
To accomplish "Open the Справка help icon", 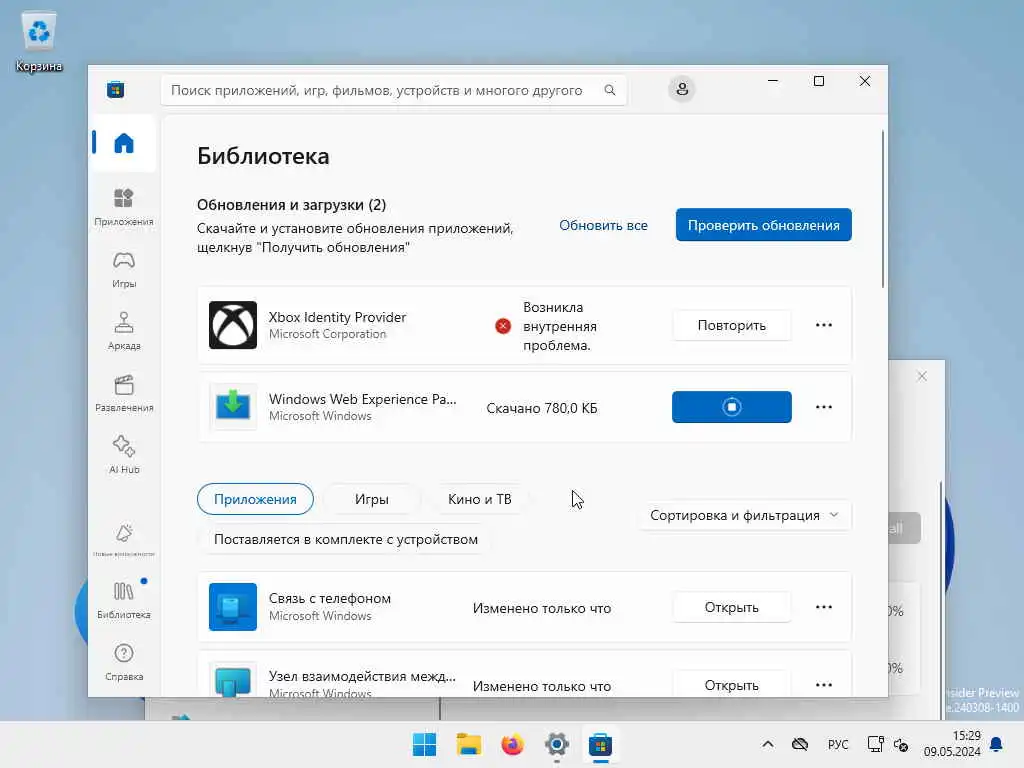I will (x=123, y=662).
